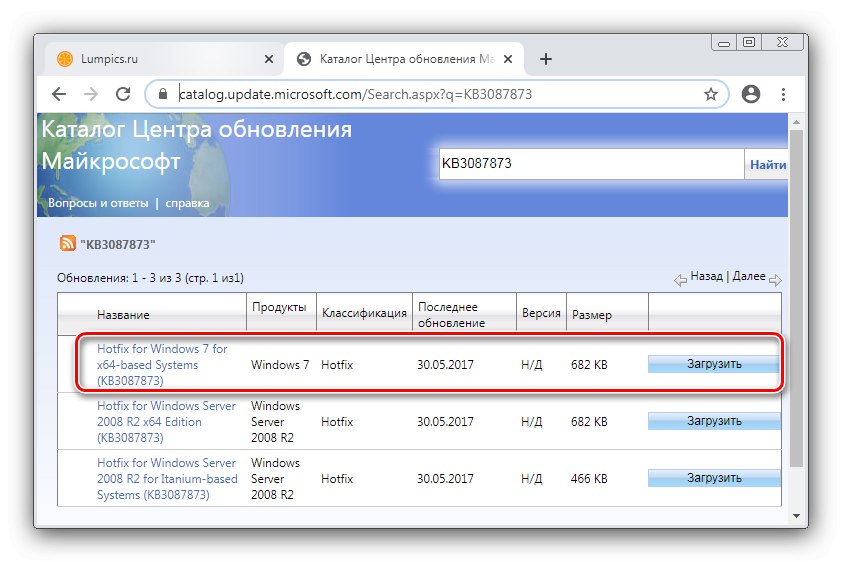Open Hotfix for Windows Server 2008 R2 x64 Edition

coord(166,421)
